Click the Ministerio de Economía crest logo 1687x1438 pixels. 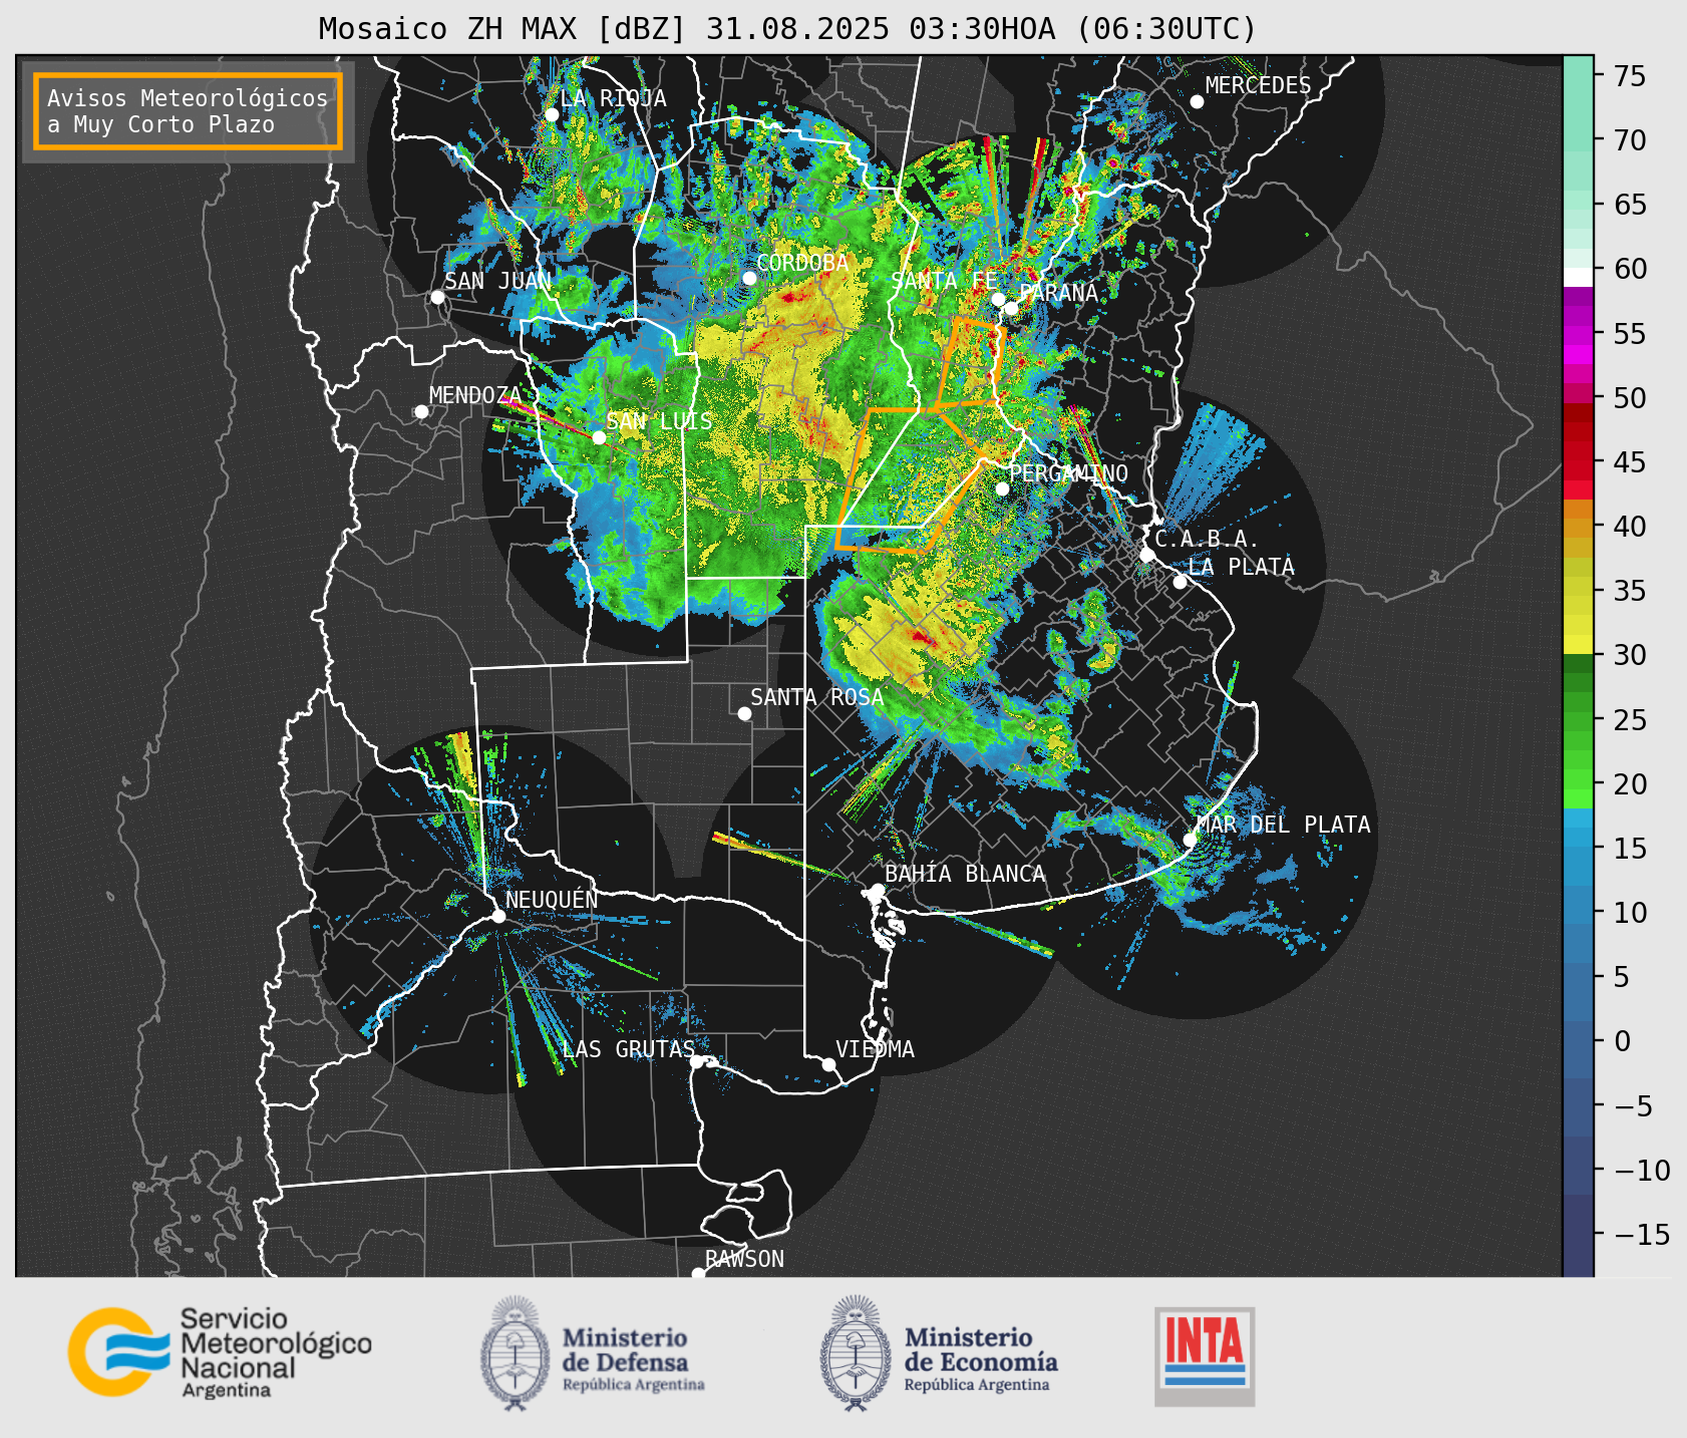(x=856, y=1352)
